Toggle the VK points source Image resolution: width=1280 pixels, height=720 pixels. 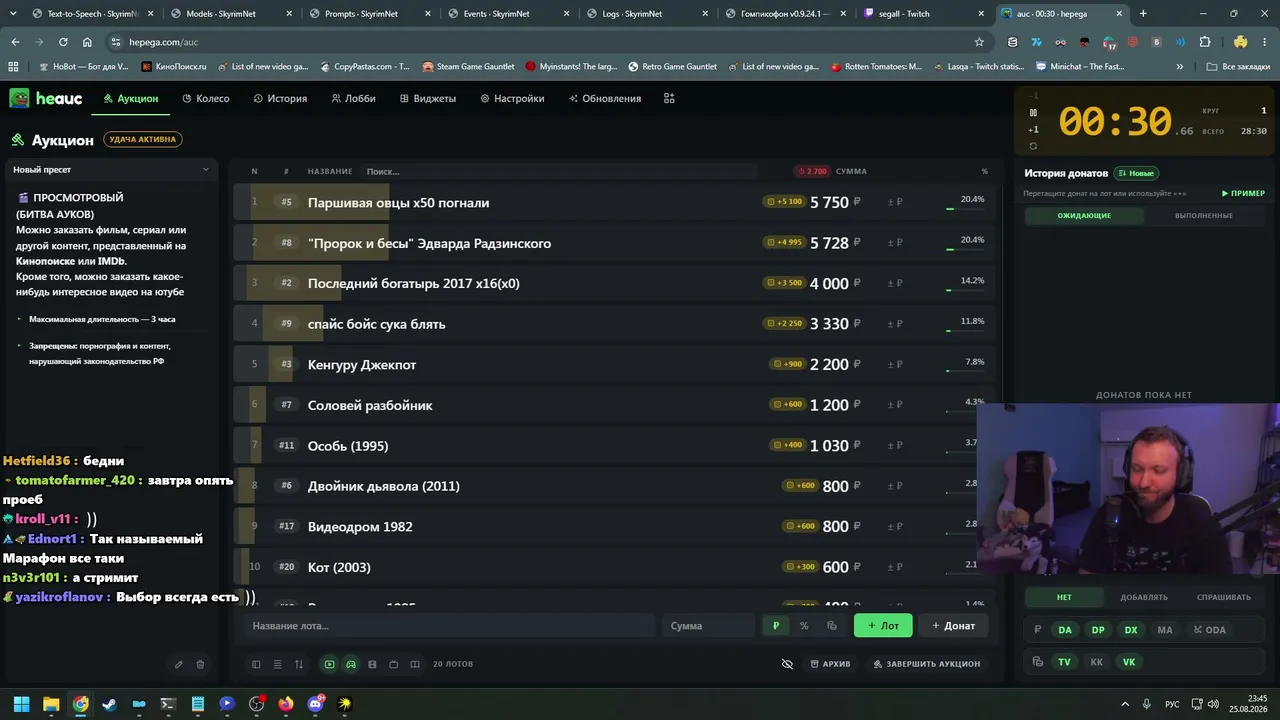(x=1129, y=662)
